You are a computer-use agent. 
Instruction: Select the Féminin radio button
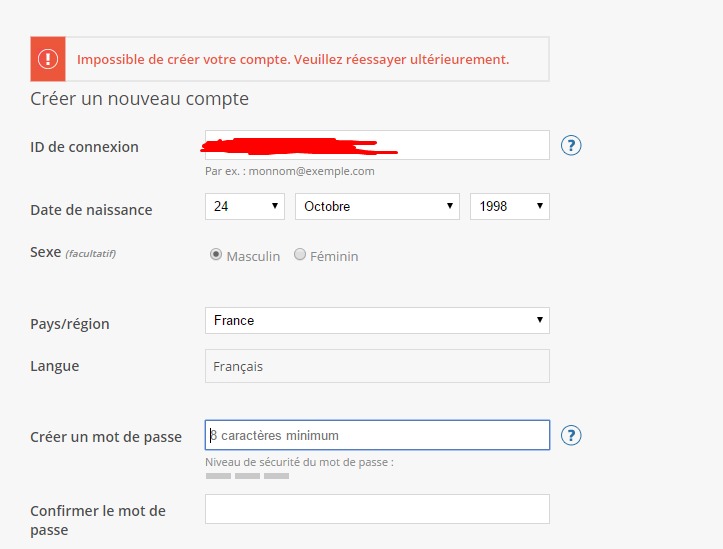pos(300,254)
